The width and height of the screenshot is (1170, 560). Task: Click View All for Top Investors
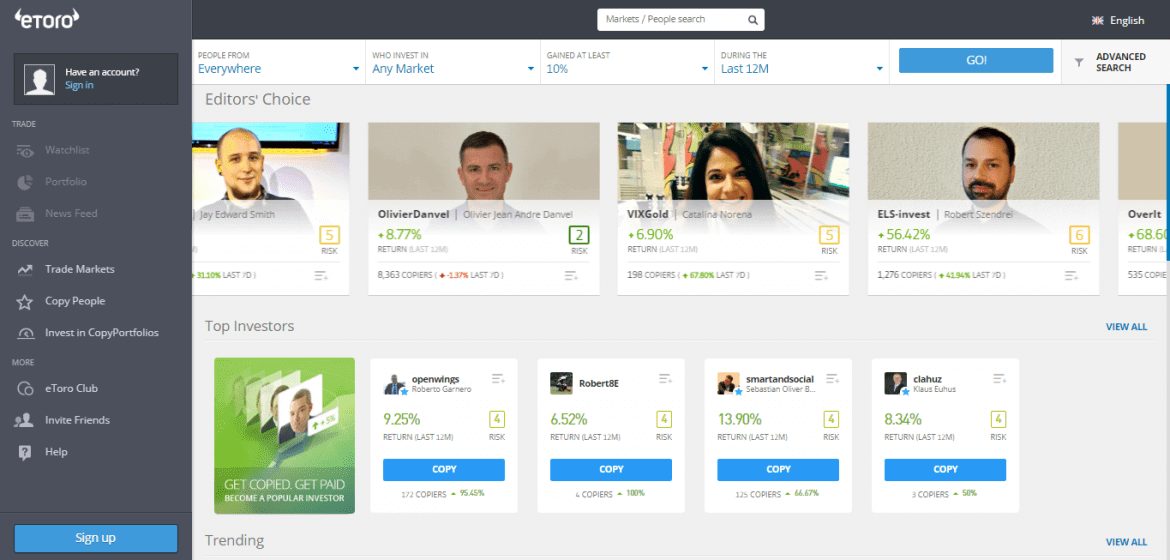pyautogui.click(x=1126, y=327)
